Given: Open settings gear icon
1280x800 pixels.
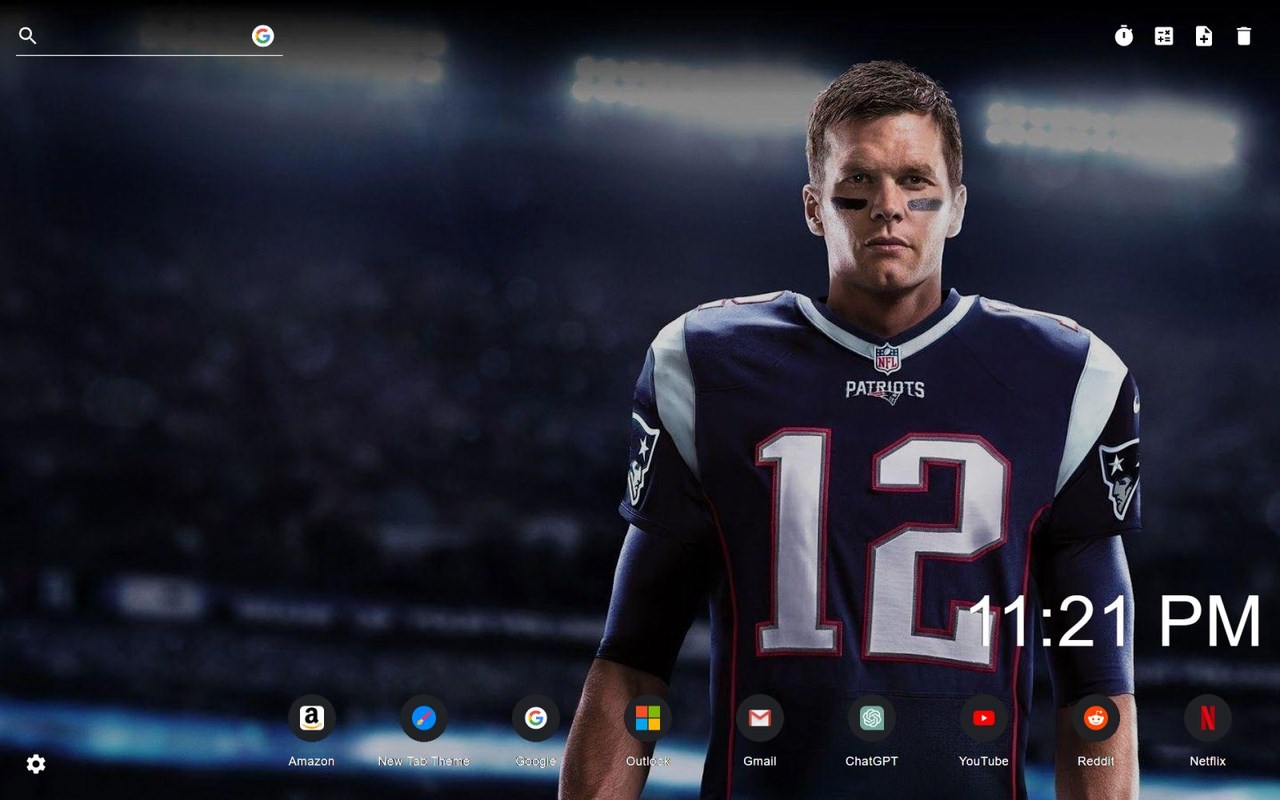Looking at the screenshot, I should pos(36,764).
